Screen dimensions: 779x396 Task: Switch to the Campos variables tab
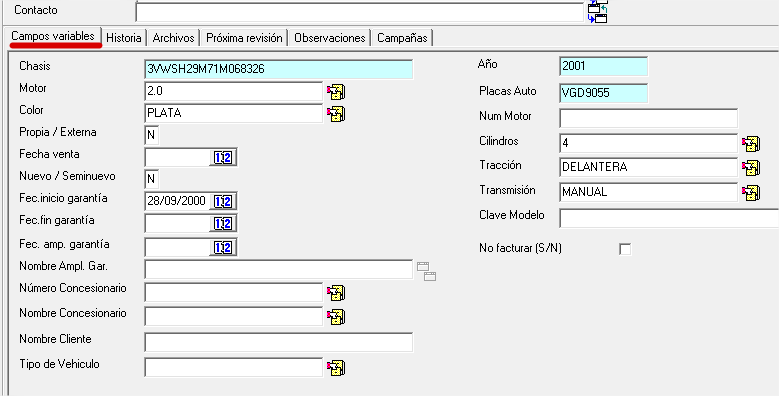(53, 36)
